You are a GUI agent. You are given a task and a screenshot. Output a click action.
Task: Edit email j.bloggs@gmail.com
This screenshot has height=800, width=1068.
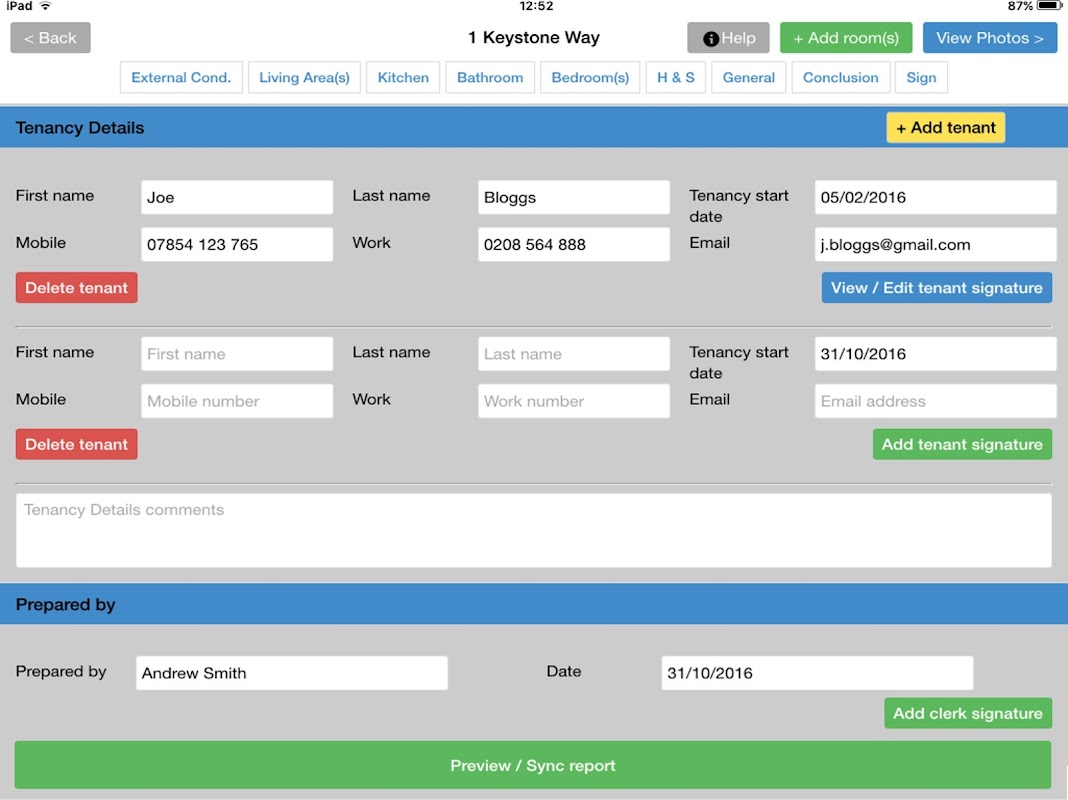[x=935, y=244]
